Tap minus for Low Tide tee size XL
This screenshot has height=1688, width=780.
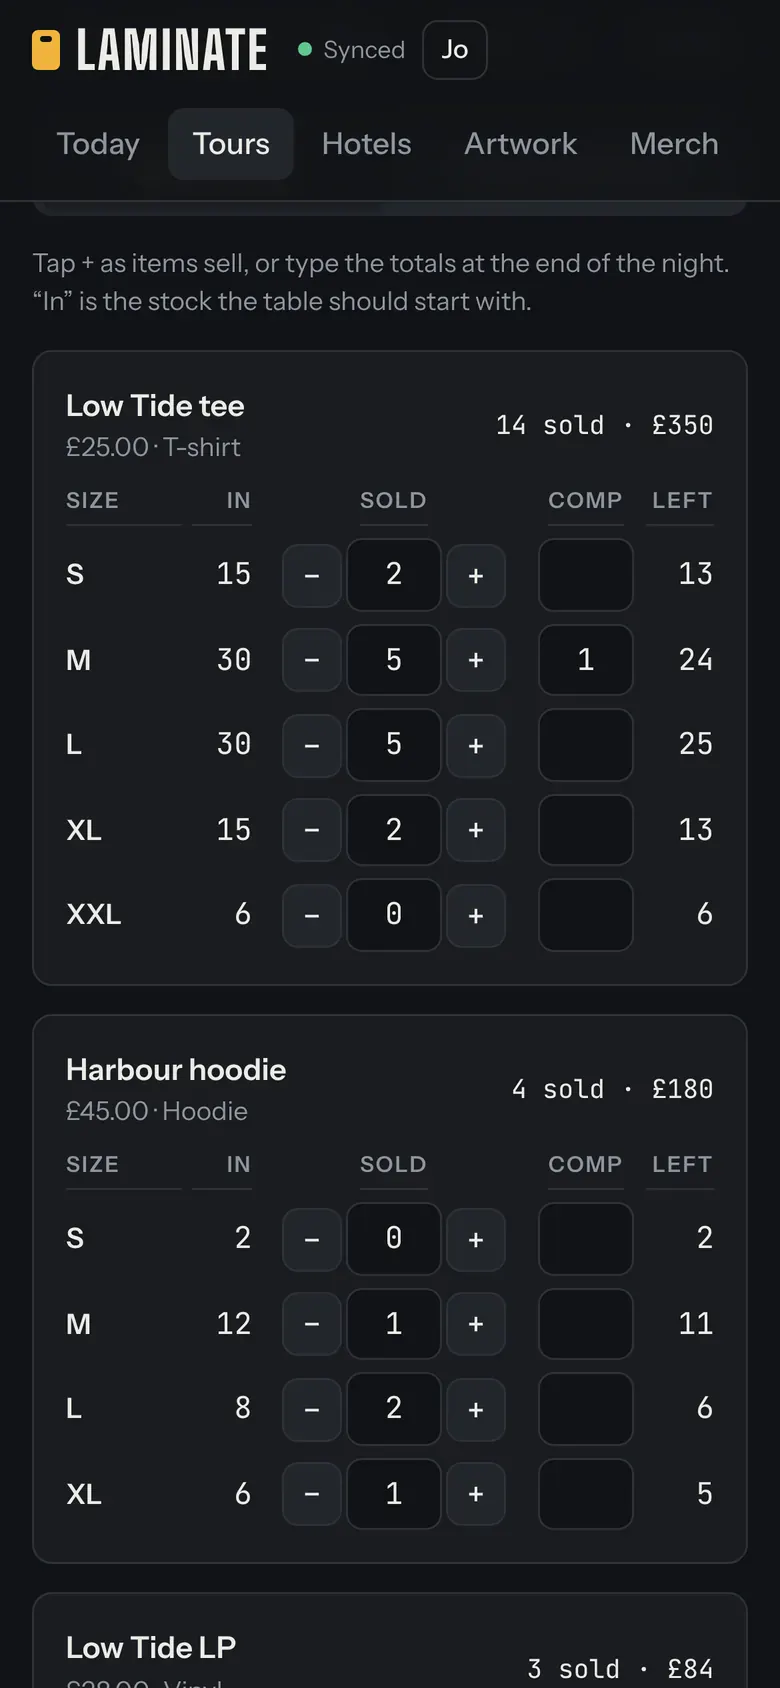312,830
